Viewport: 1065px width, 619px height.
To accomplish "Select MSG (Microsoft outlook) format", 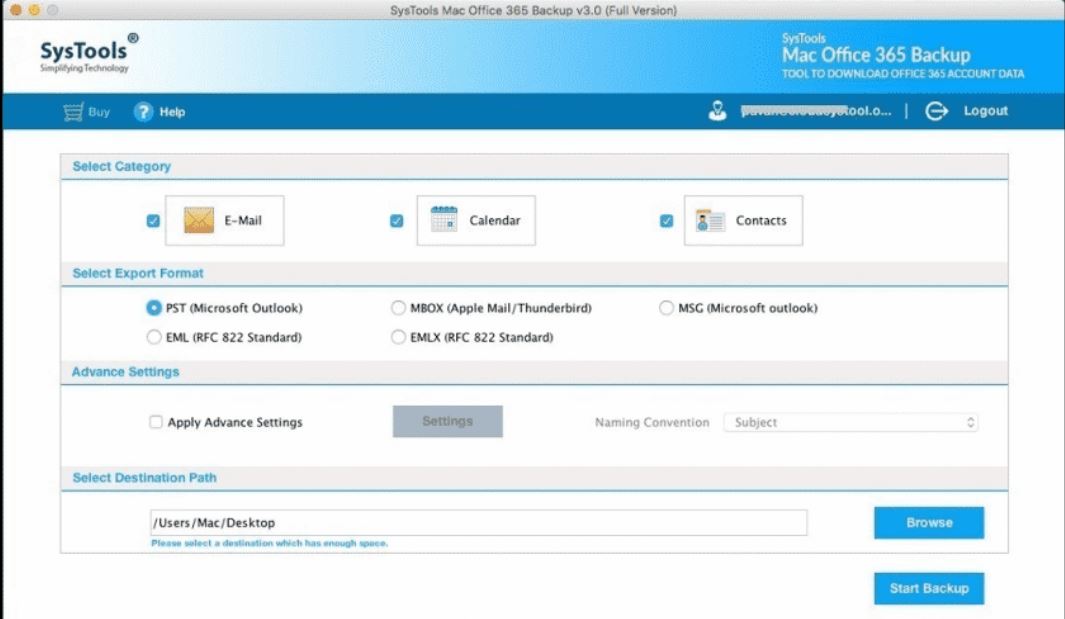I will (666, 308).
